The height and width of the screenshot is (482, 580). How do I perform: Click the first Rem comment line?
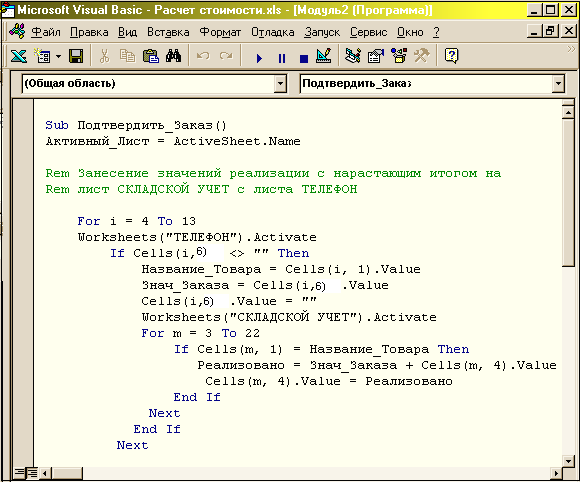[x=273, y=173]
